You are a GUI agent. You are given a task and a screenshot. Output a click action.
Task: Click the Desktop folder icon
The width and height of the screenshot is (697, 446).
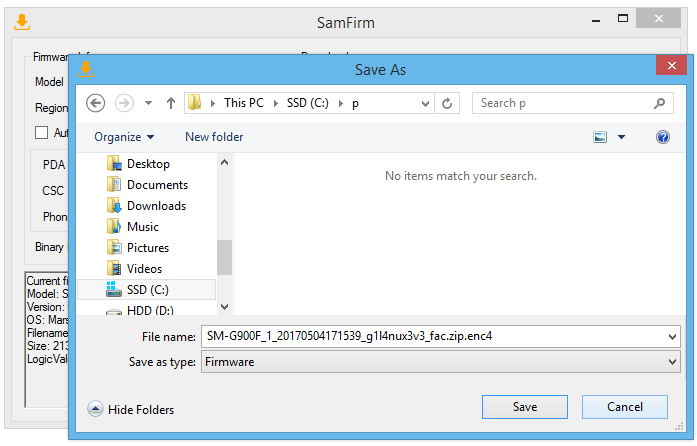point(114,163)
